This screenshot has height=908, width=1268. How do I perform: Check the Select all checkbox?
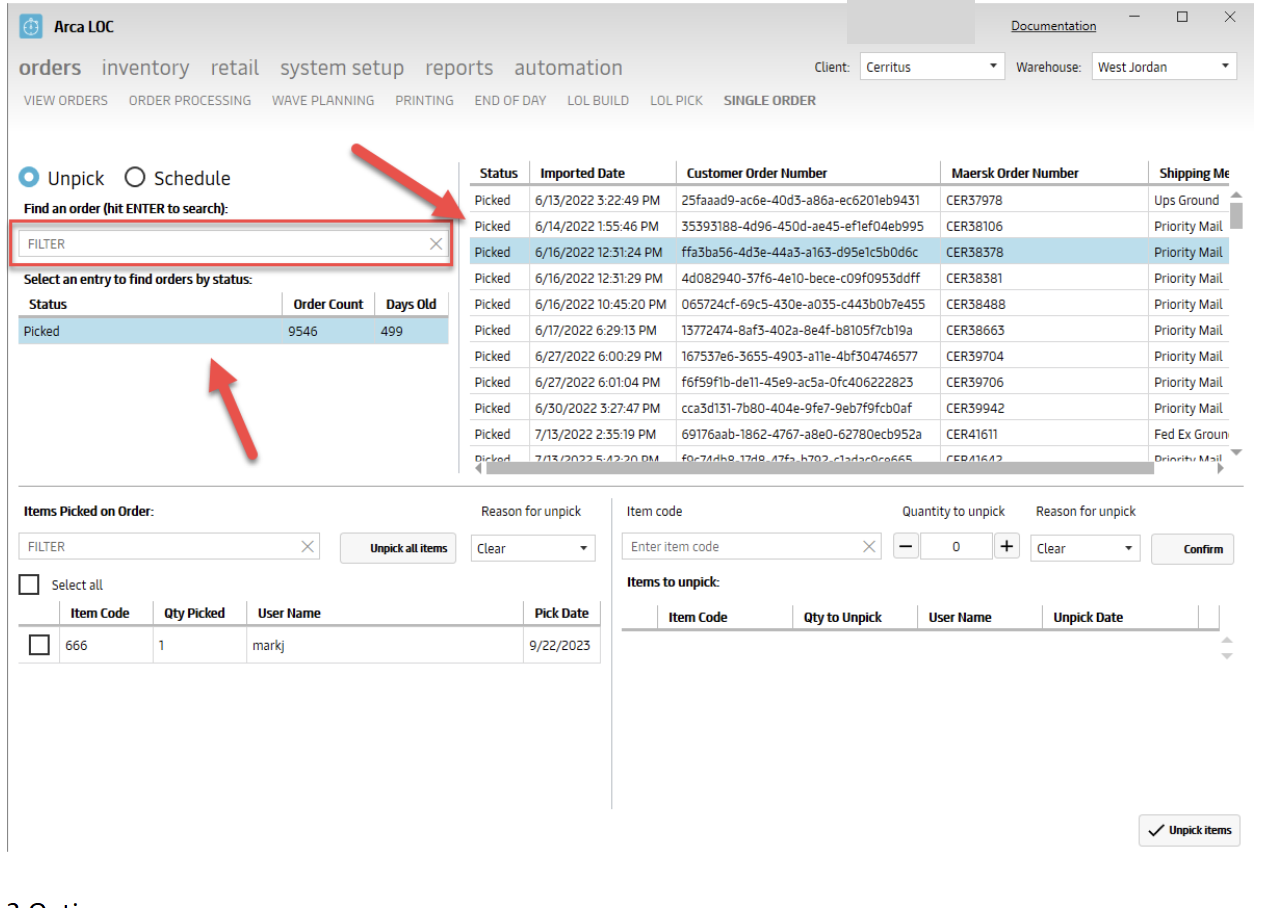pos(30,585)
